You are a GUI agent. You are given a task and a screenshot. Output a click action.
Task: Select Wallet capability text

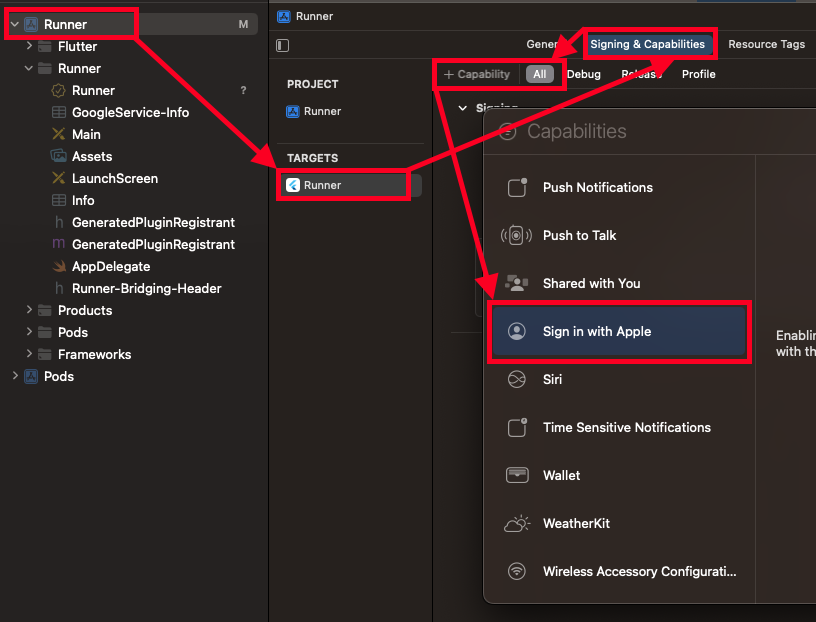(561, 475)
